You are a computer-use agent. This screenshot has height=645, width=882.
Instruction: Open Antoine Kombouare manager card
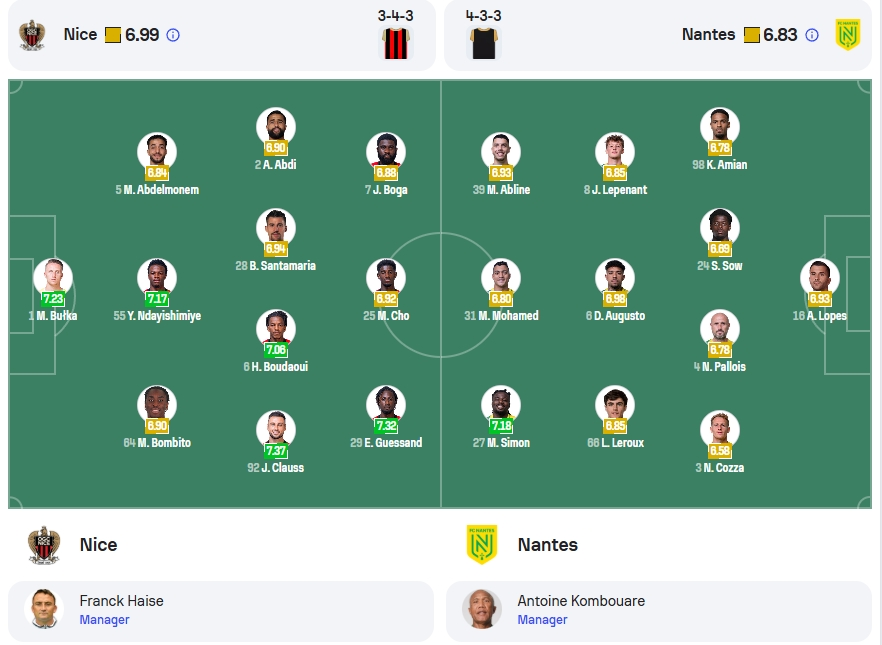tap(659, 611)
